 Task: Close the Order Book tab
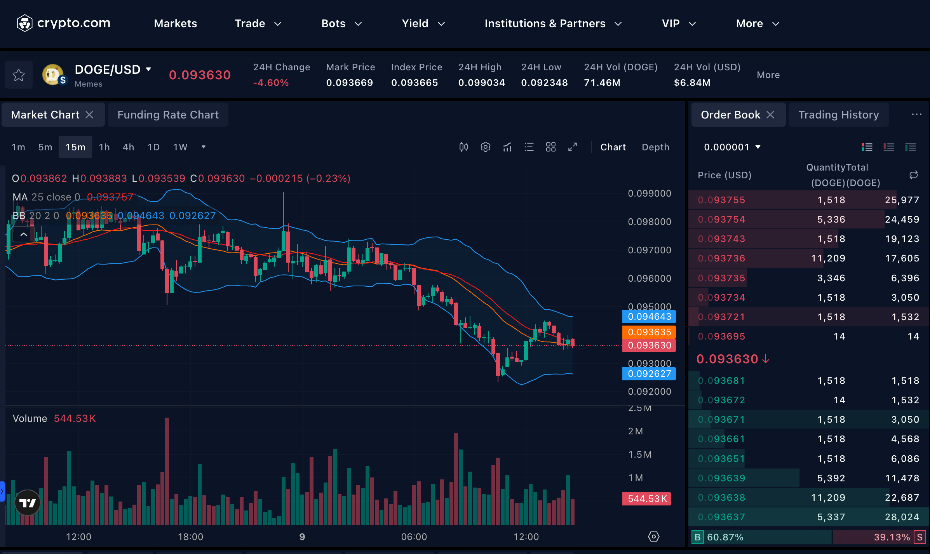point(770,114)
